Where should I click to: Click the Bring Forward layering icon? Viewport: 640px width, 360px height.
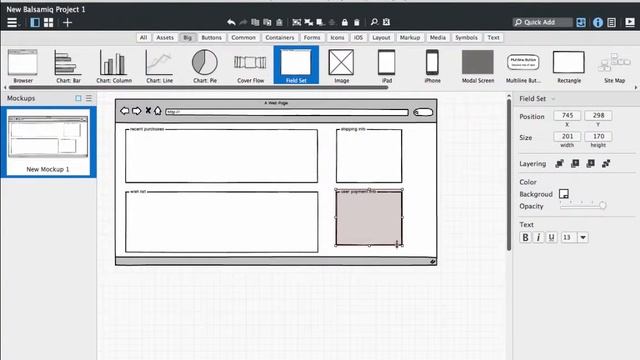point(575,164)
